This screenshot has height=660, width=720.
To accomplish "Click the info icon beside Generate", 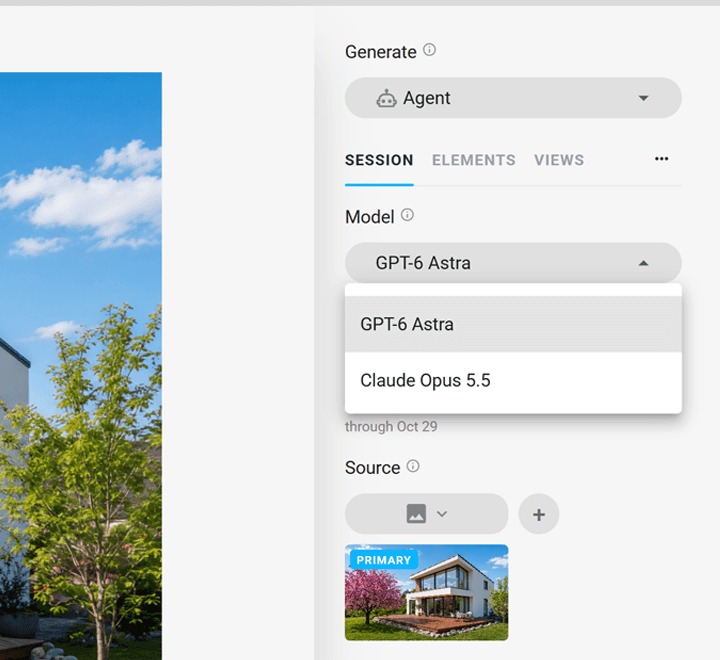I will click(429, 50).
